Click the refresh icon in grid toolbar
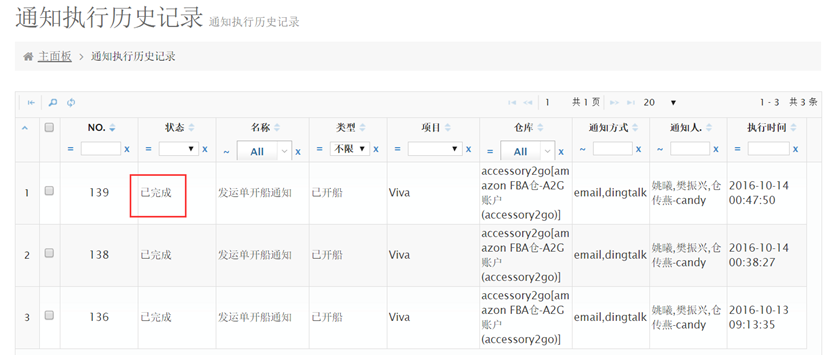 (x=71, y=103)
